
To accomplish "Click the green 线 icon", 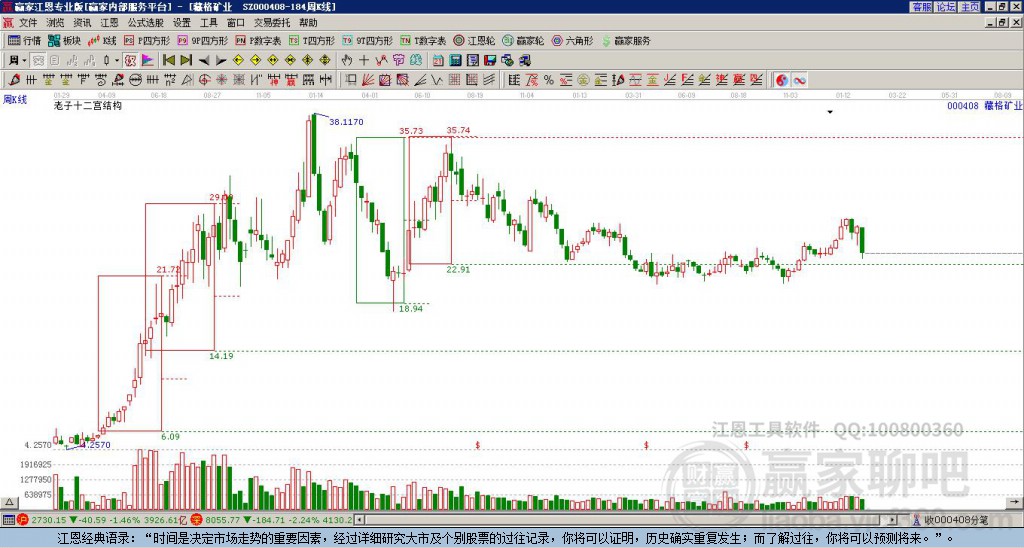I will click(x=416, y=61).
